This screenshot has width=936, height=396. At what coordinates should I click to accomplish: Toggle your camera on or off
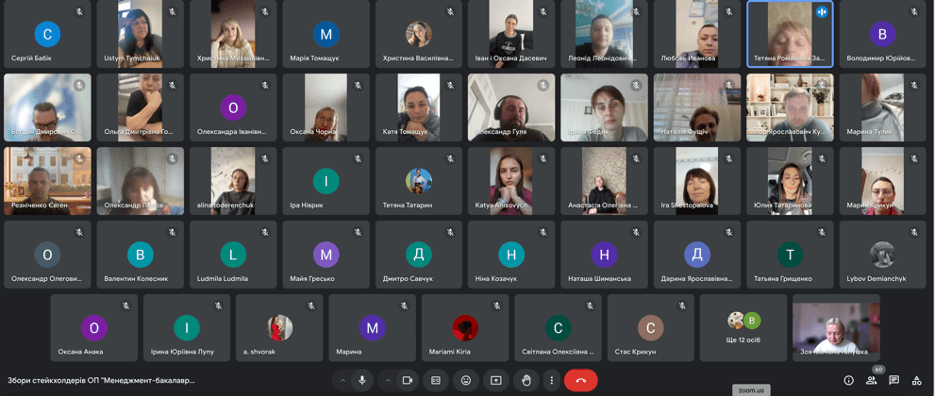click(408, 380)
